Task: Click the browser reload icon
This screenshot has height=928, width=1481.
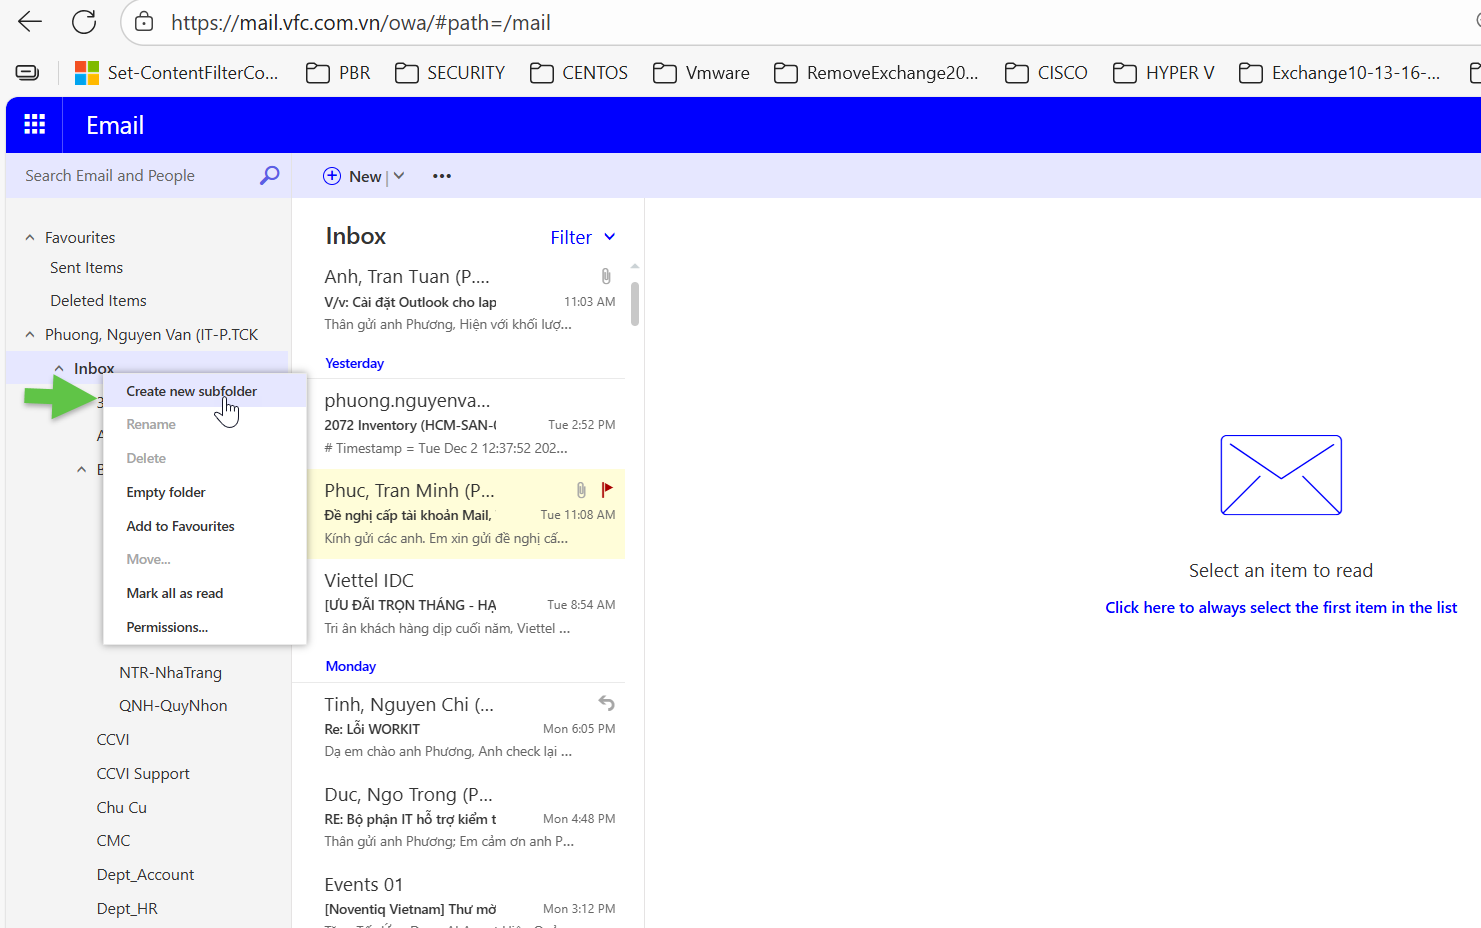Action: click(85, 22)
